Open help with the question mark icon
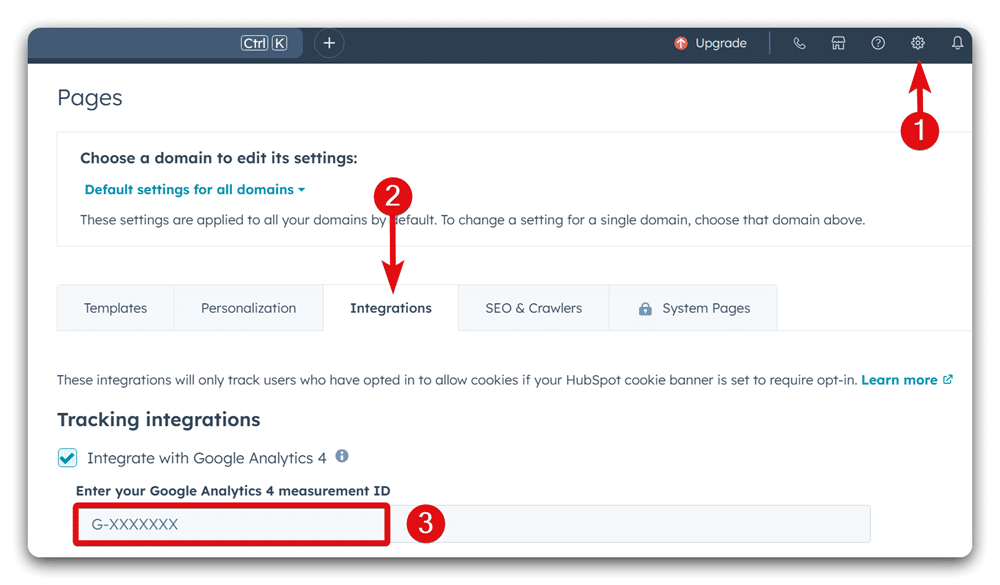This screenshot has height=585, width=1000. [877, 43]
